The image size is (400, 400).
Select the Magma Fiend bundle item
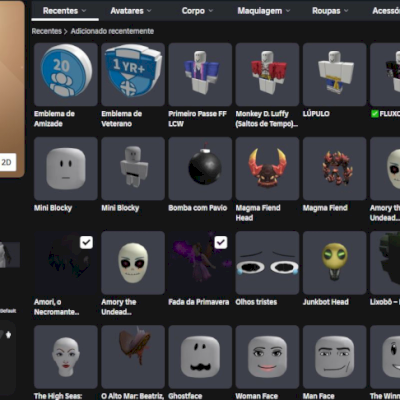point(335,168)
